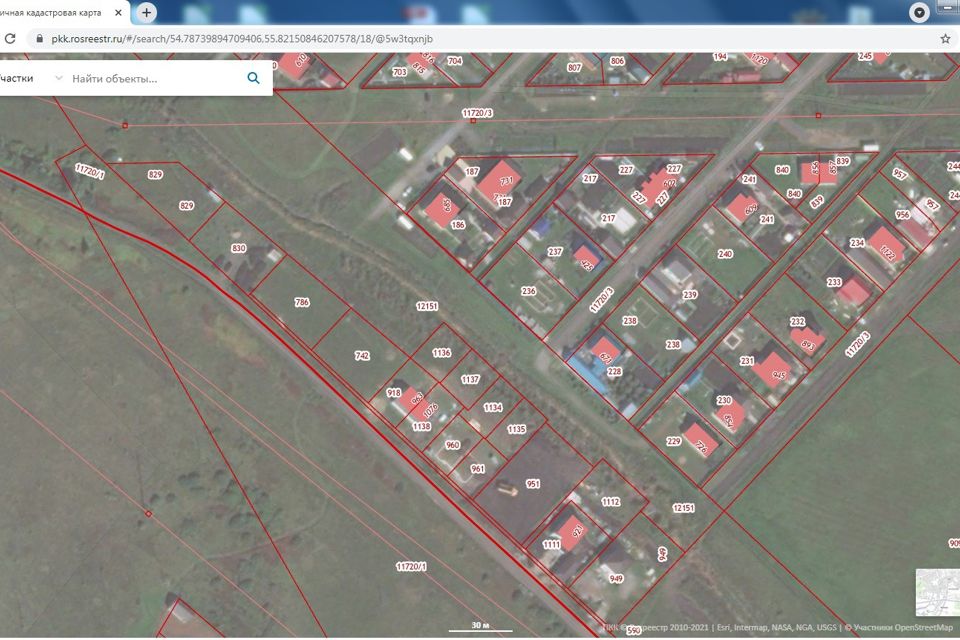This screenshot has width=960, height=640.
Task: Click parcel 240 on the map
Action: (x=725, y=255)
